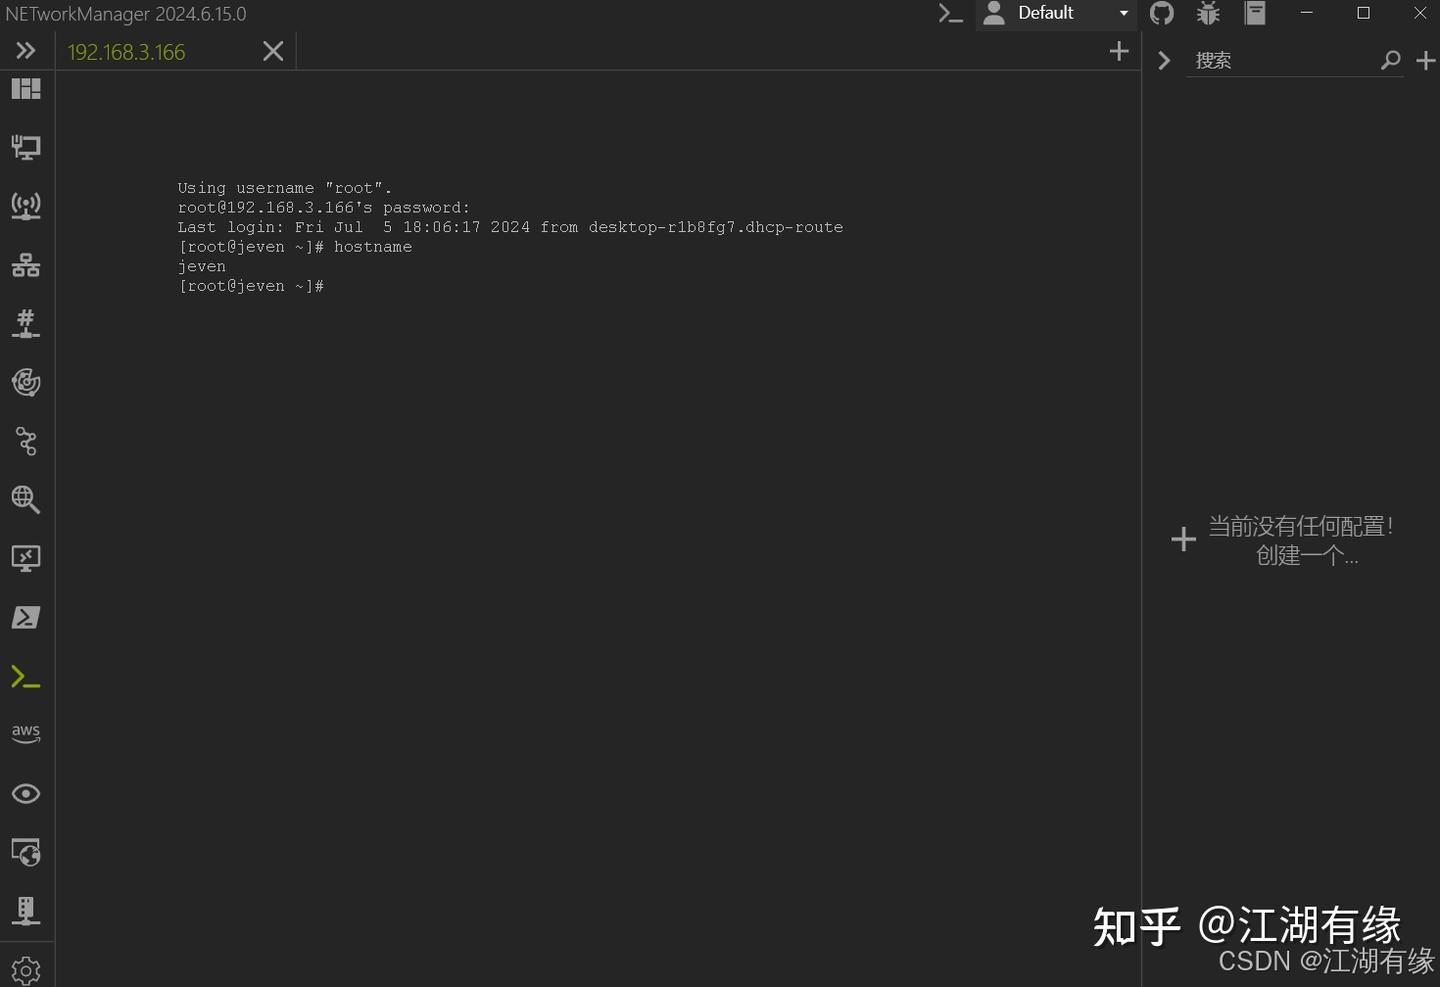The width and height of the screenshot is (1440, 987).
Task: Open the GitHub repository link
Action: pos(1162,14)
